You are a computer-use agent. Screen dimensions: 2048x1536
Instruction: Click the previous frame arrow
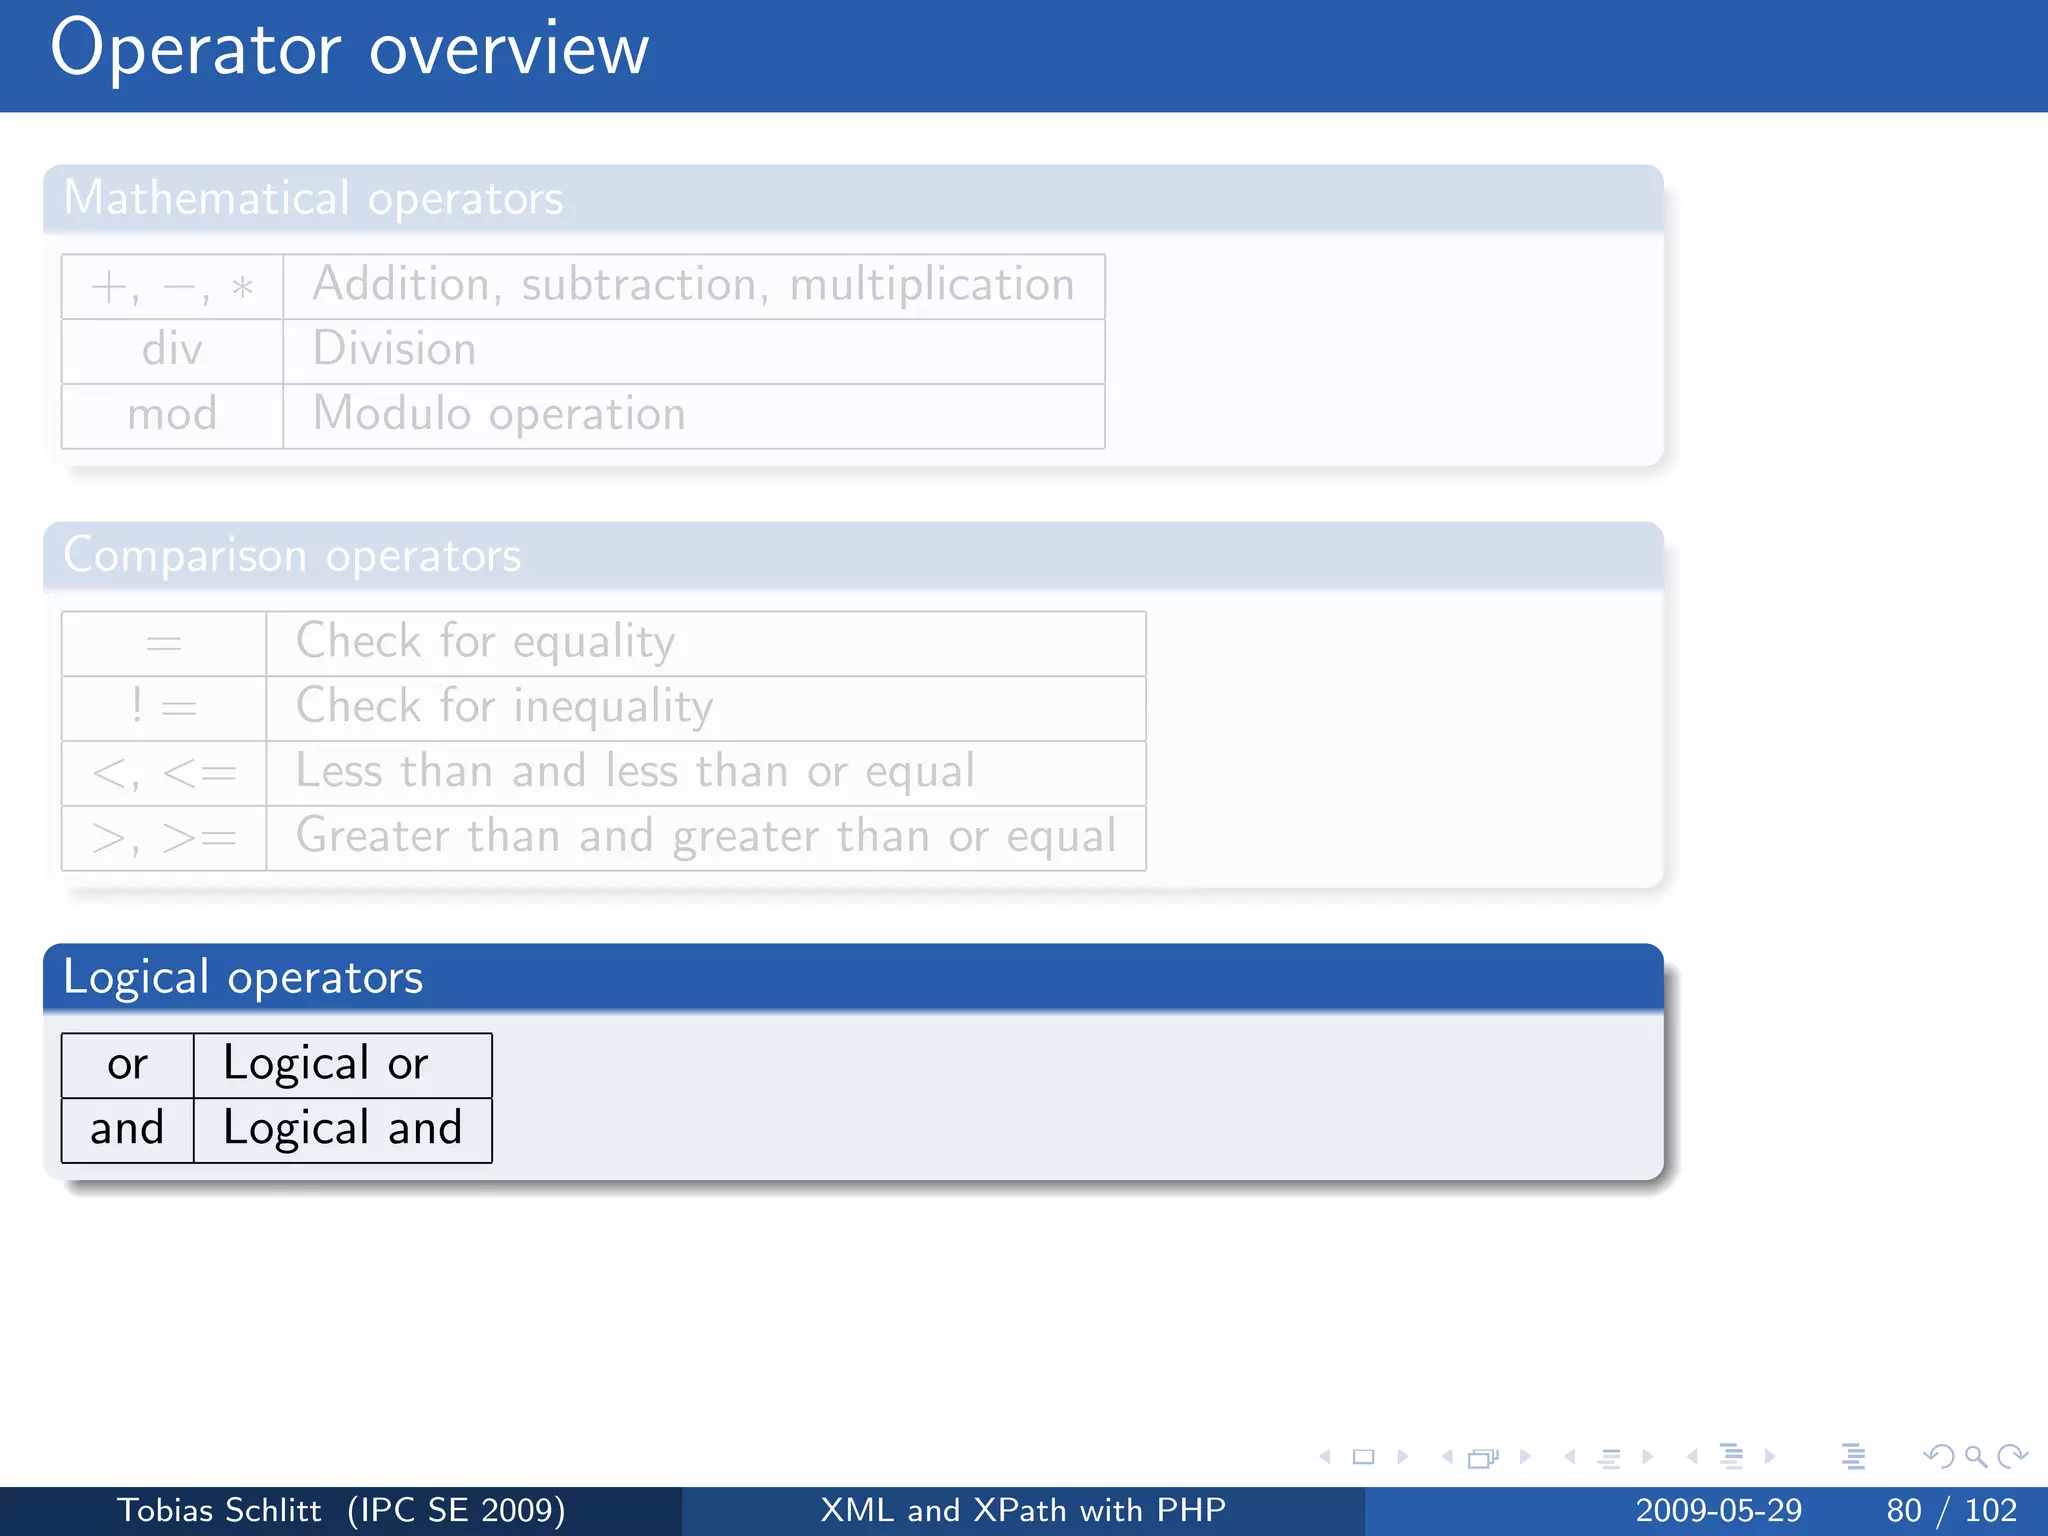(x=1447, y=1457)
